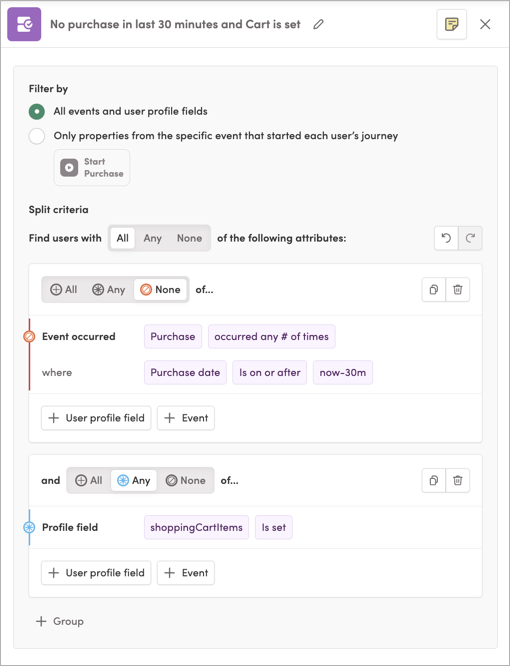Delete the second criteria group
The width and height of the screenshot is (510, 666).
[458, 480]
